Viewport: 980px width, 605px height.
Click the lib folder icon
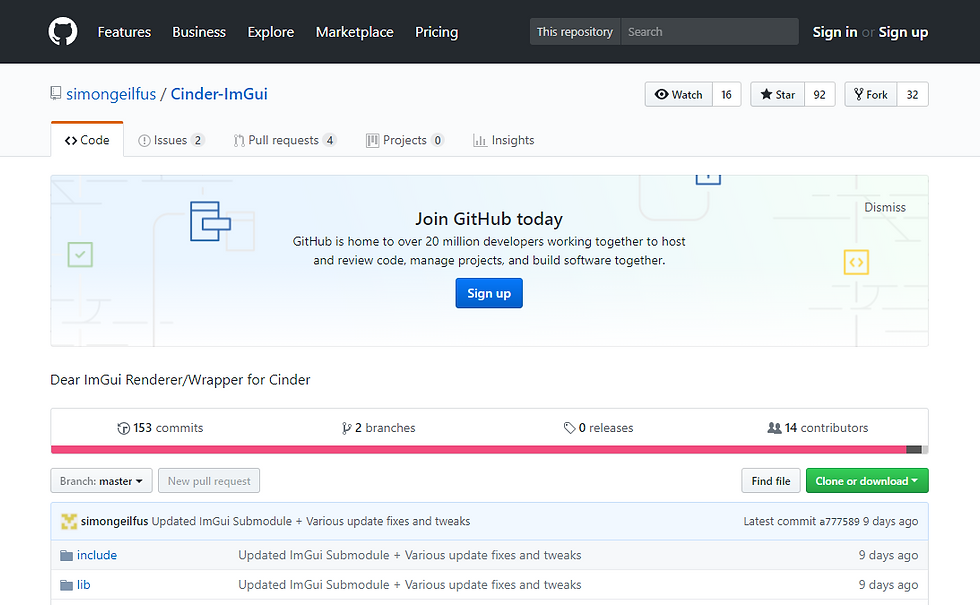tap(66, 585)
